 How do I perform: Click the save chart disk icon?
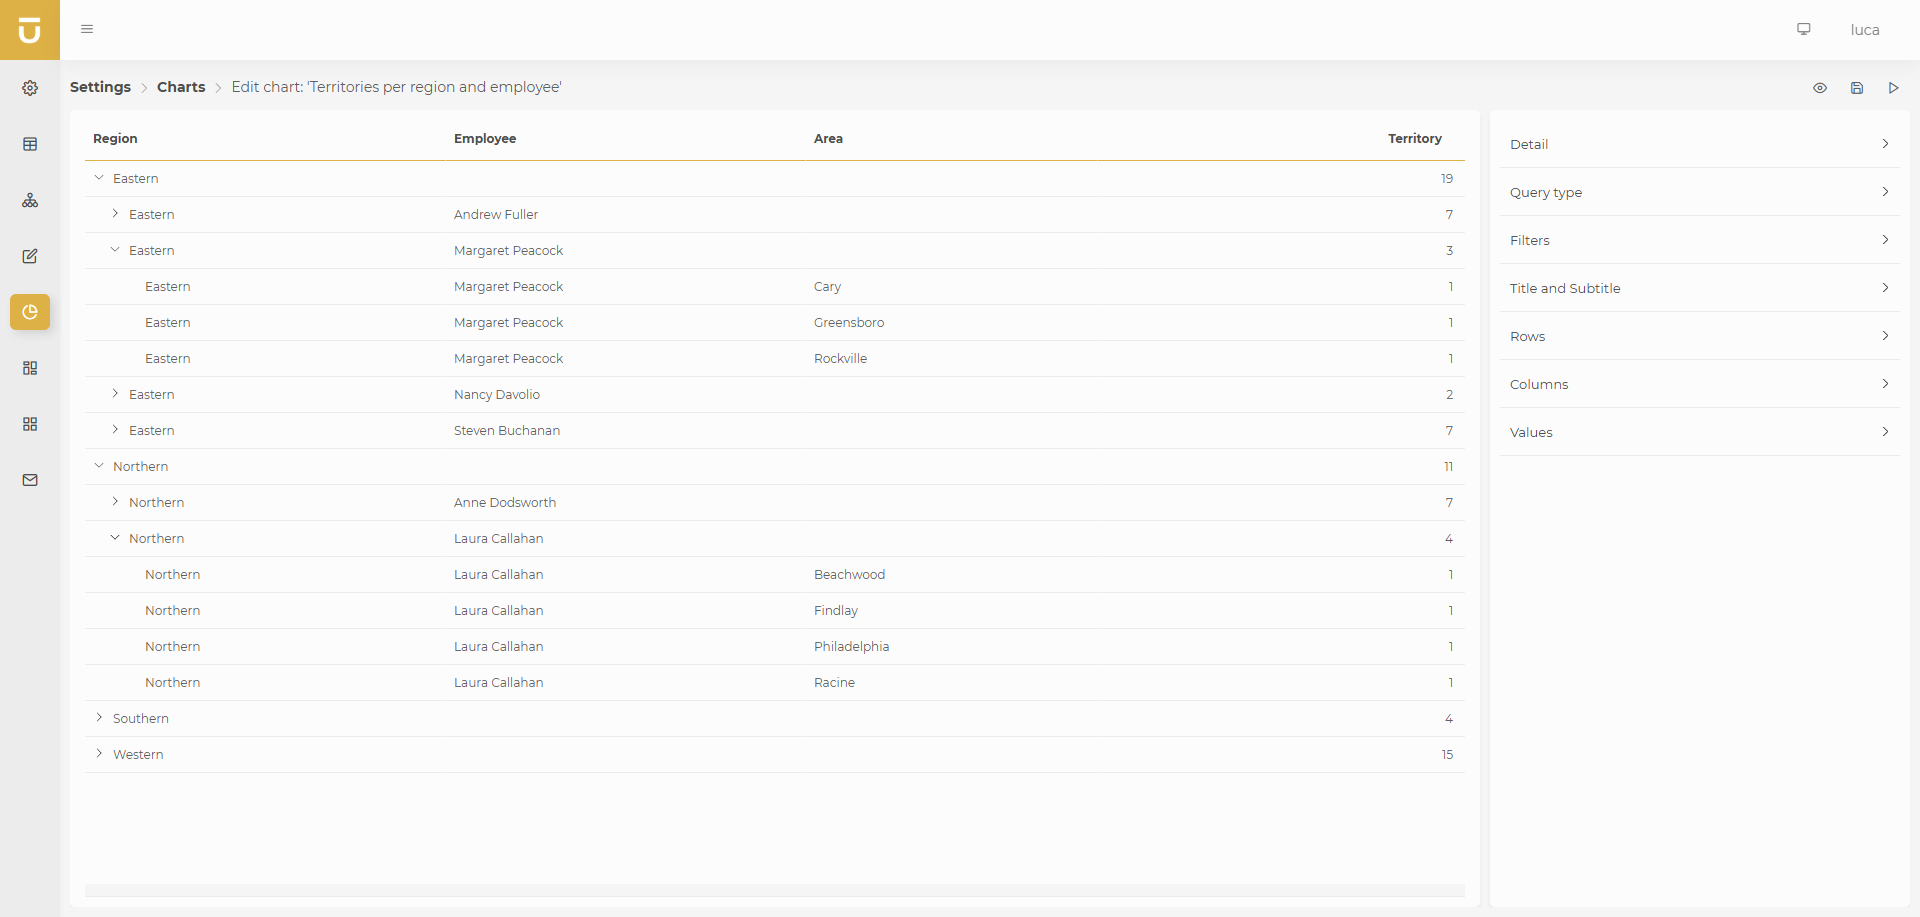pos(1857,88)
